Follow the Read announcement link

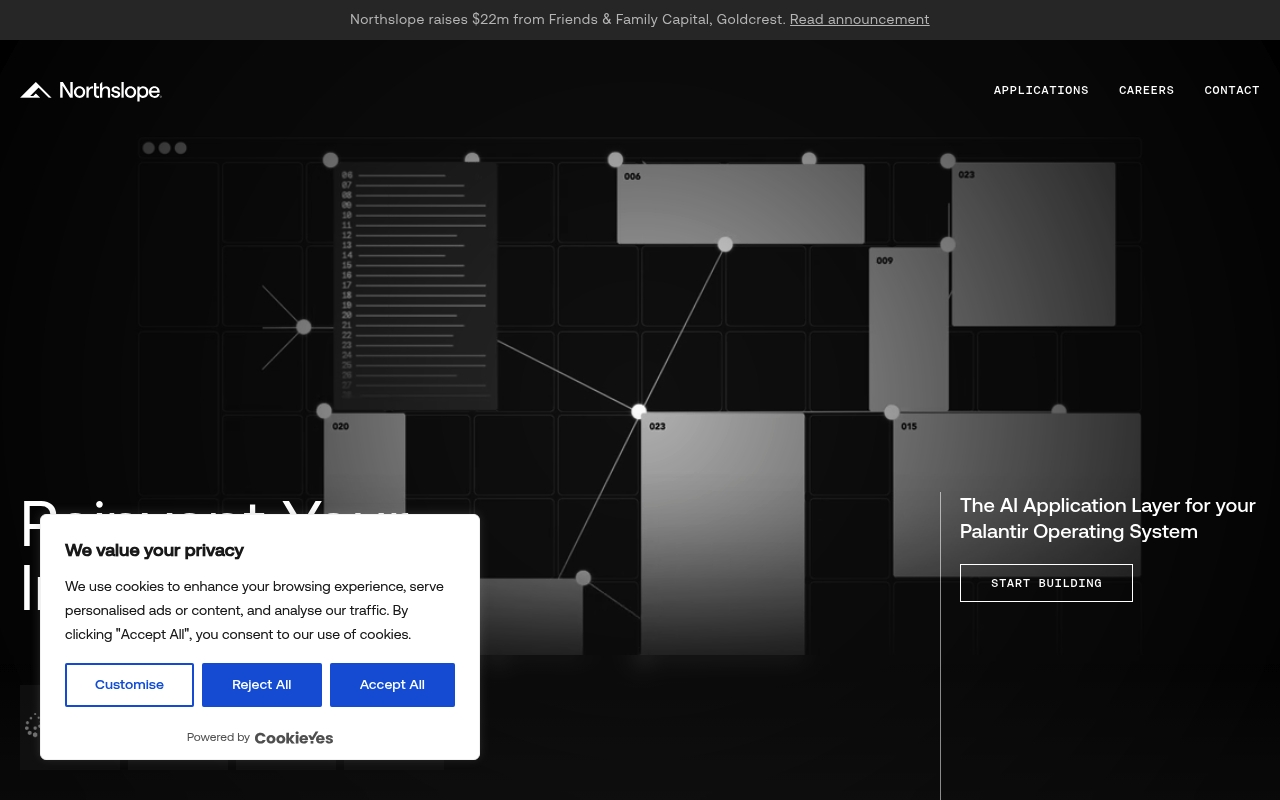pos(859,19)
